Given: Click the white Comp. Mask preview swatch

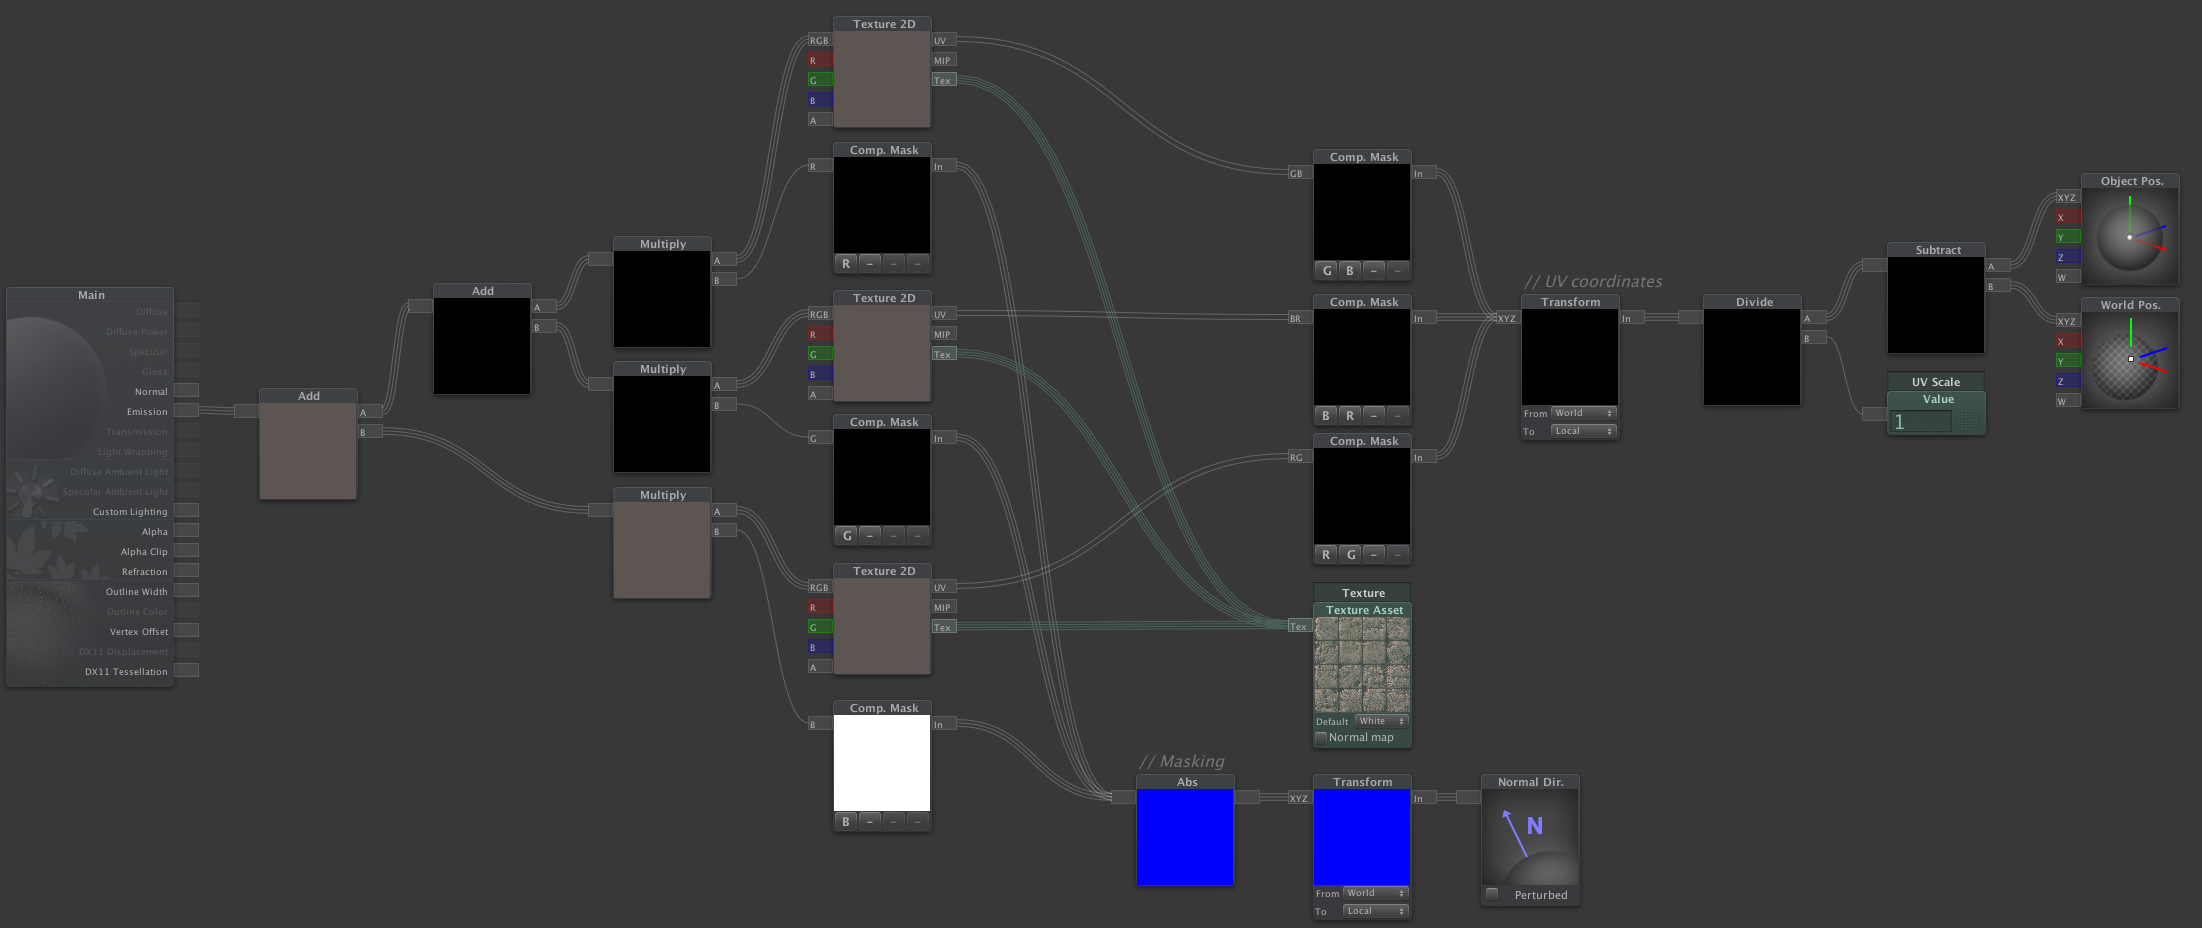Looking at the screenshot, I should point(881,763).
